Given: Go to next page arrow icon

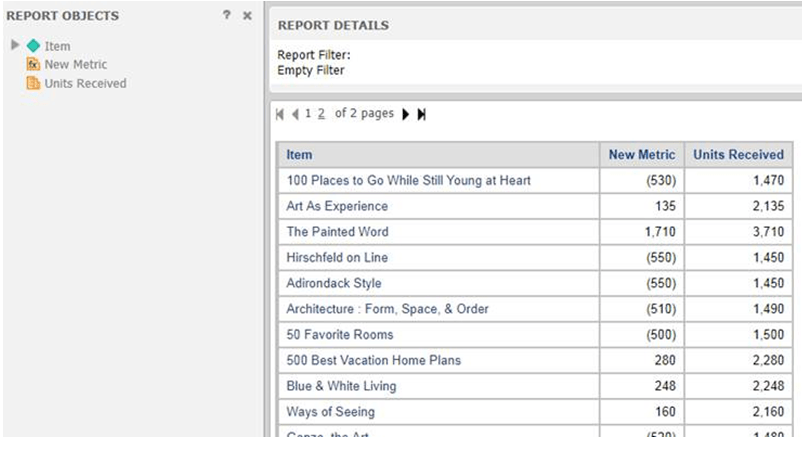Looking at the screenshot, I should pos(406,114).
